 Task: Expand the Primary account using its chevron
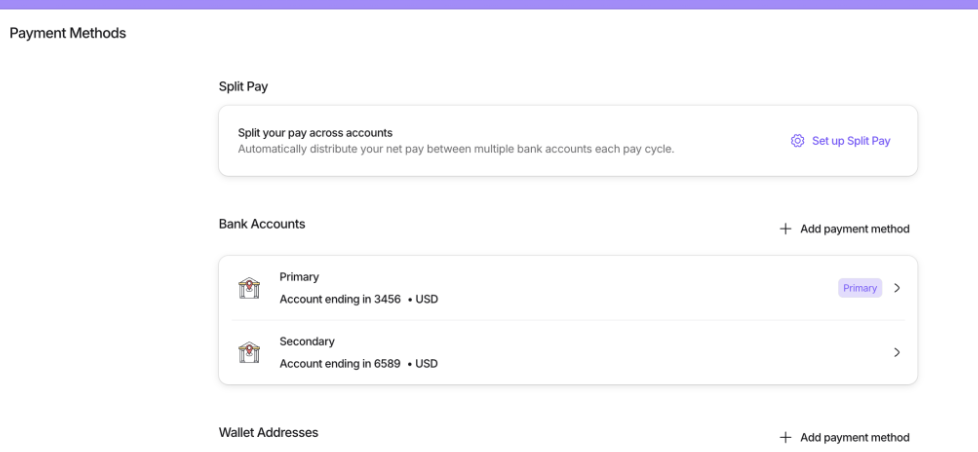coord(897,288)
